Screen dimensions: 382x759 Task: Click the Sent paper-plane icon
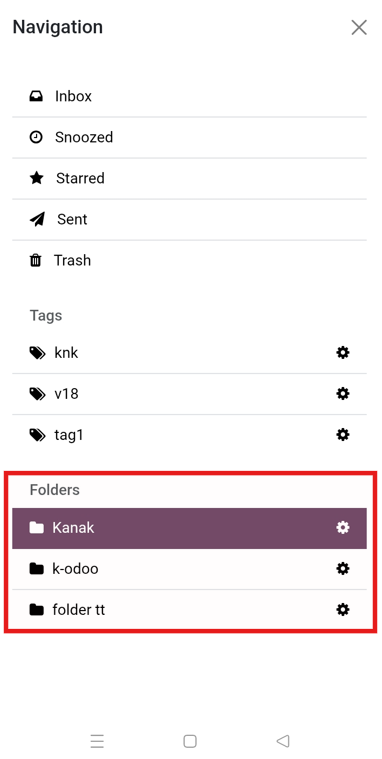tap(37, 219)
